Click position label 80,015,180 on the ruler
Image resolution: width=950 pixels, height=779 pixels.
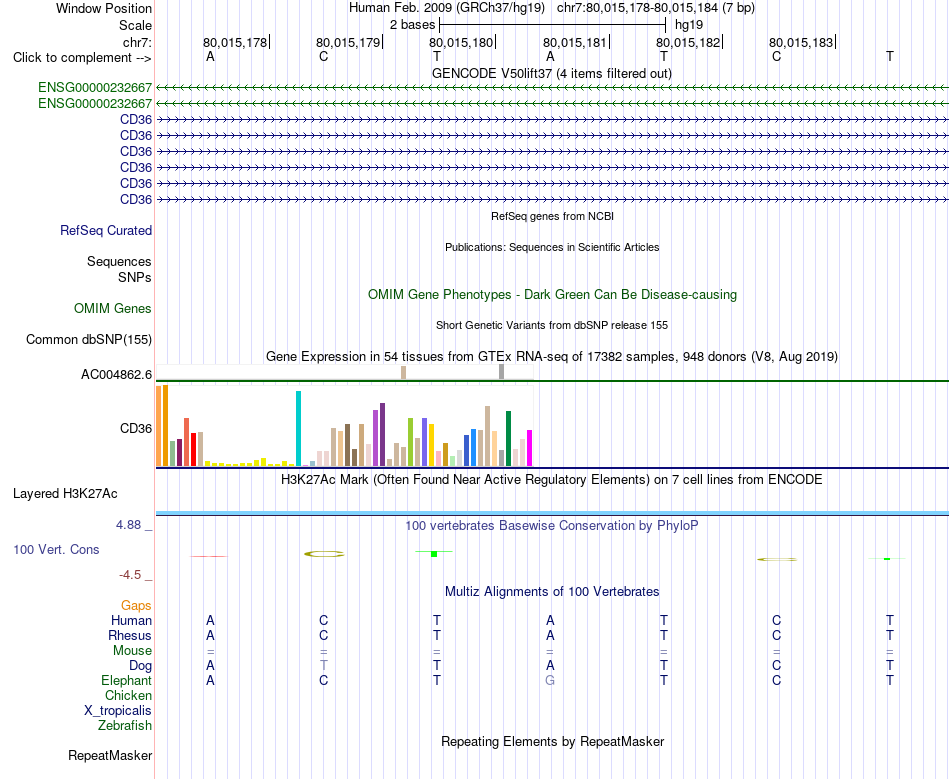point(461,42)
